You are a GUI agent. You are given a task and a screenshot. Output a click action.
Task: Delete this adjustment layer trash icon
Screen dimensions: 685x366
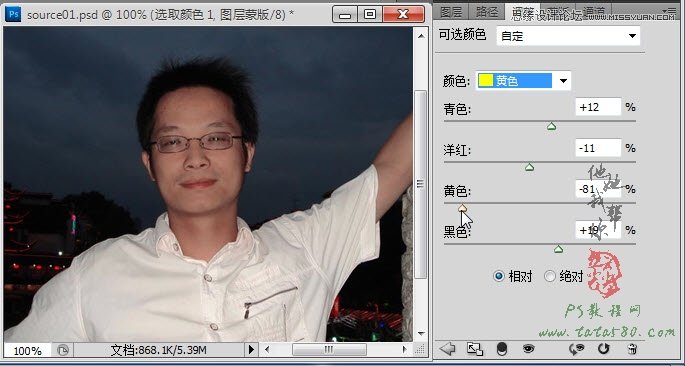point(632,349)
